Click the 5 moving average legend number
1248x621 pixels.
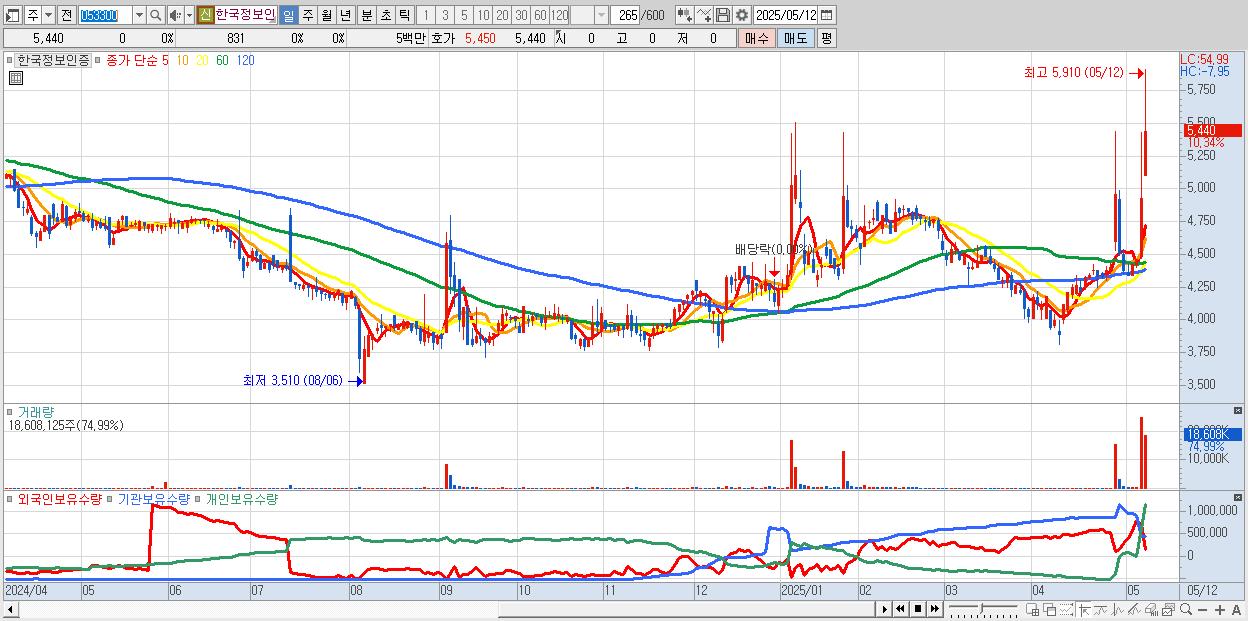[165, 60]
